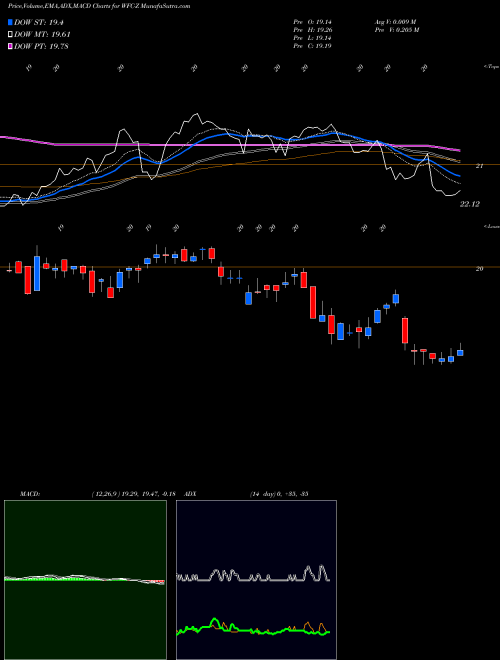Click the 'Pre V: 0.205 M' value

(x=396, y=30)
